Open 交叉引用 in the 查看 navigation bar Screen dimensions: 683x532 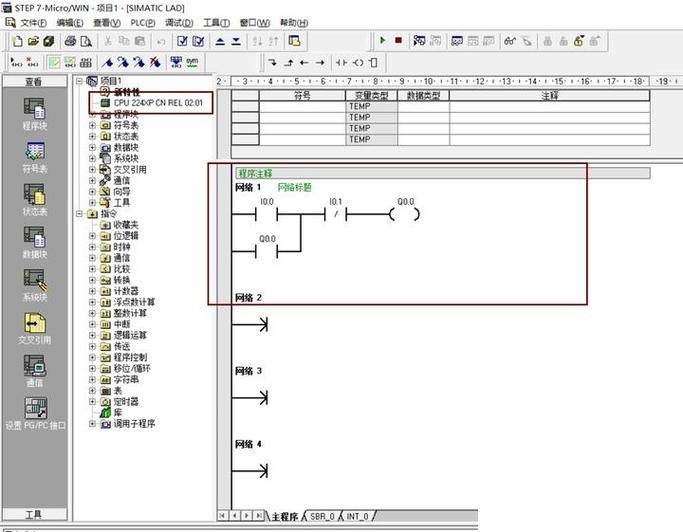coord(34,329)
